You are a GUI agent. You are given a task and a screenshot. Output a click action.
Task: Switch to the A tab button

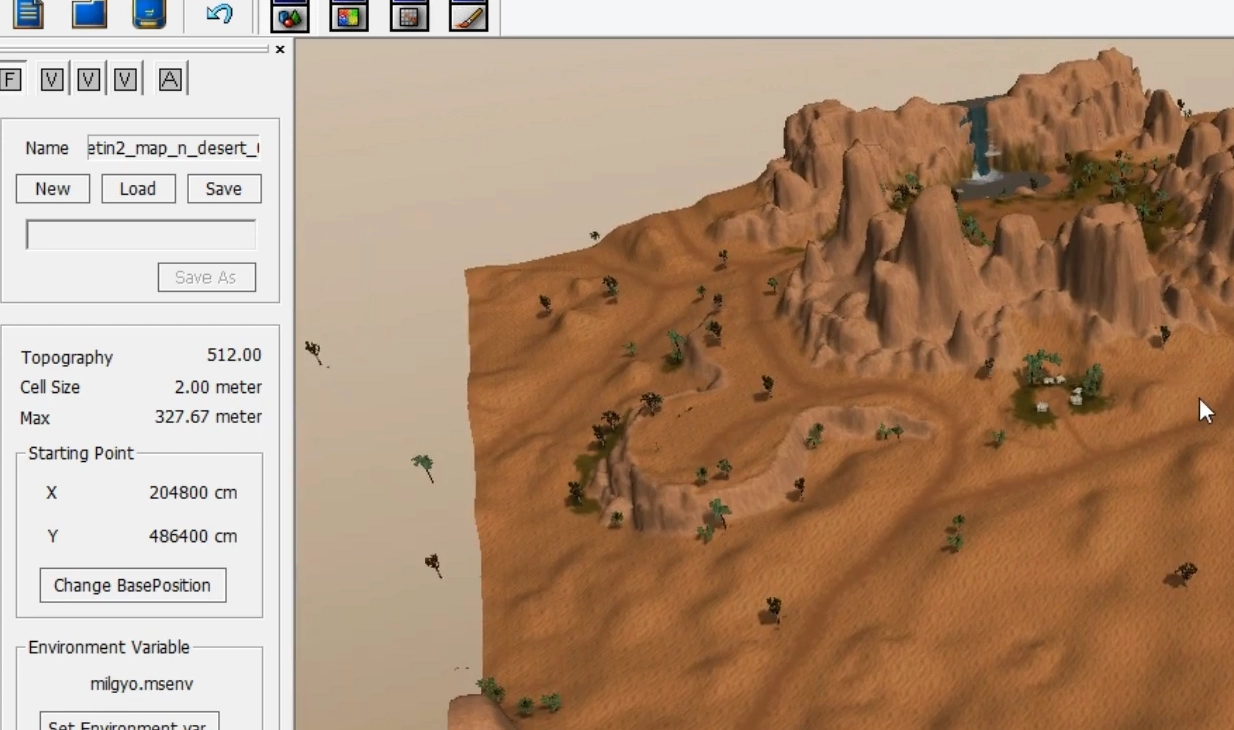(170, 79)
